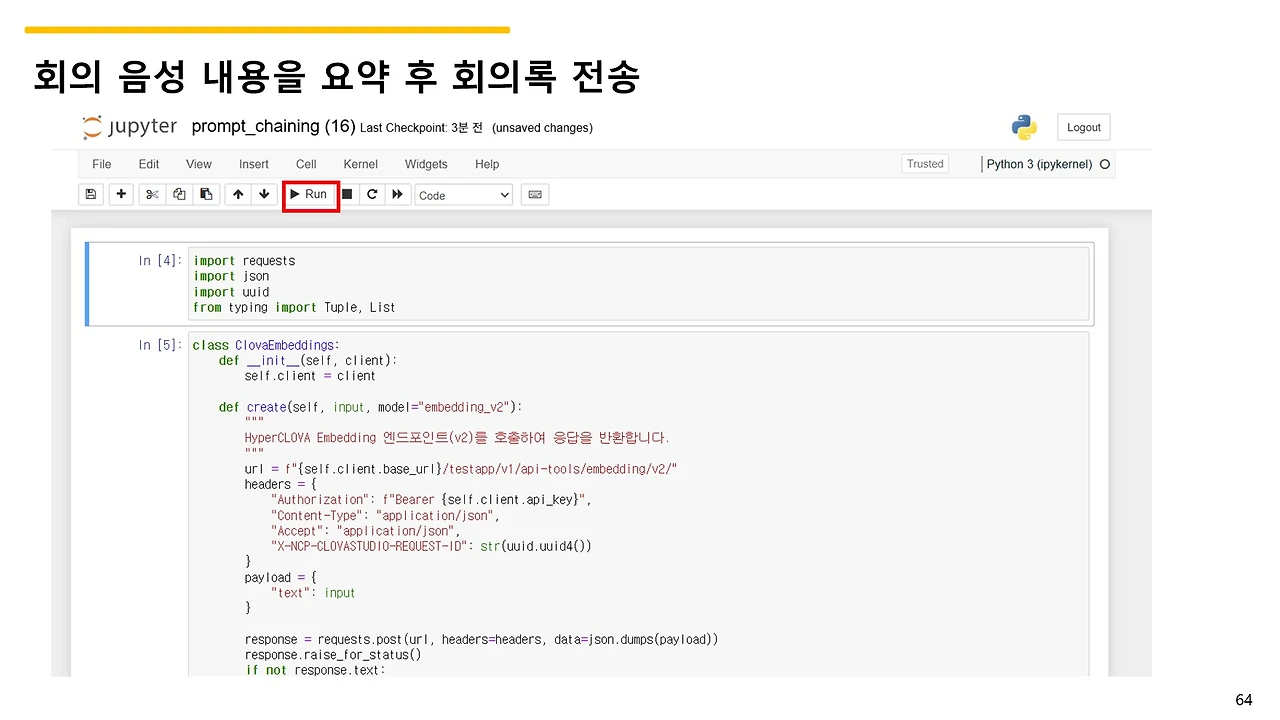Click the "response = requests.post" line

(x=481, y=639)
